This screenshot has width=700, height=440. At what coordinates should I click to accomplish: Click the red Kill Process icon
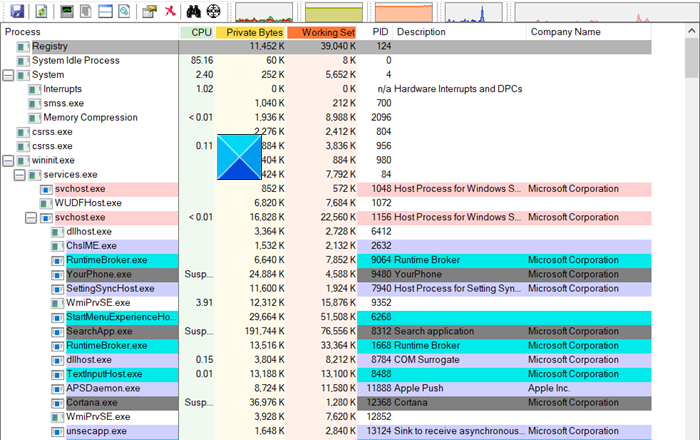(170, 12)
